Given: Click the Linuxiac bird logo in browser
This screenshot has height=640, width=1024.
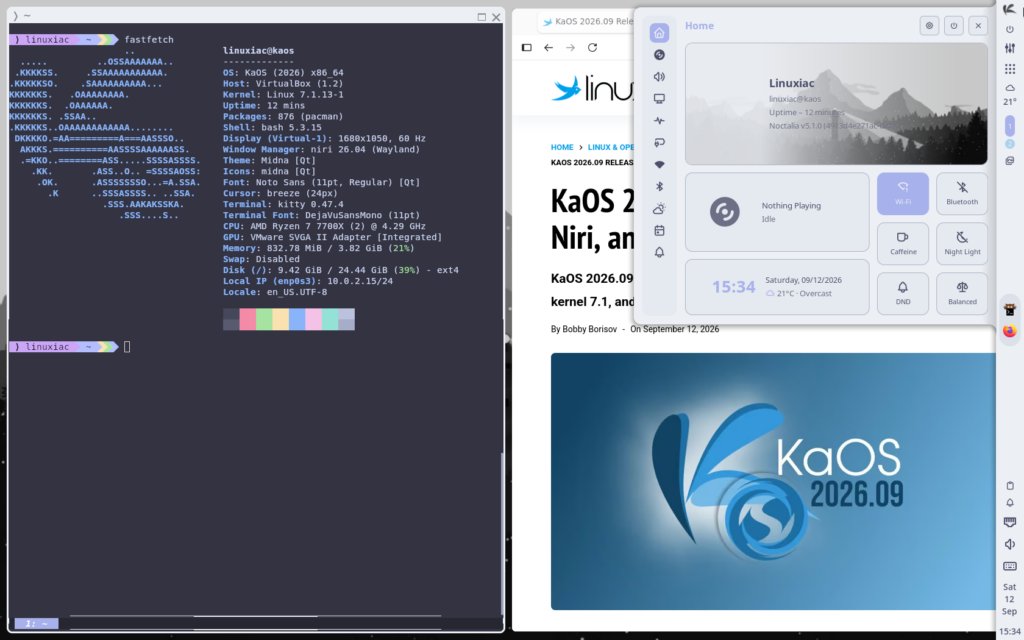Looking at the screenshot, I should 592,89.
